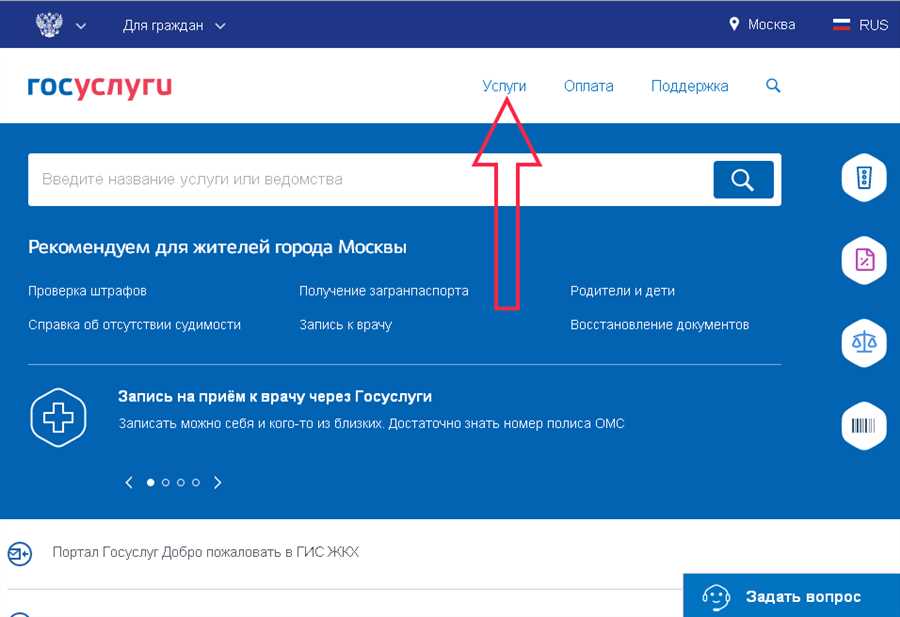Focus the service name search field

370,180
